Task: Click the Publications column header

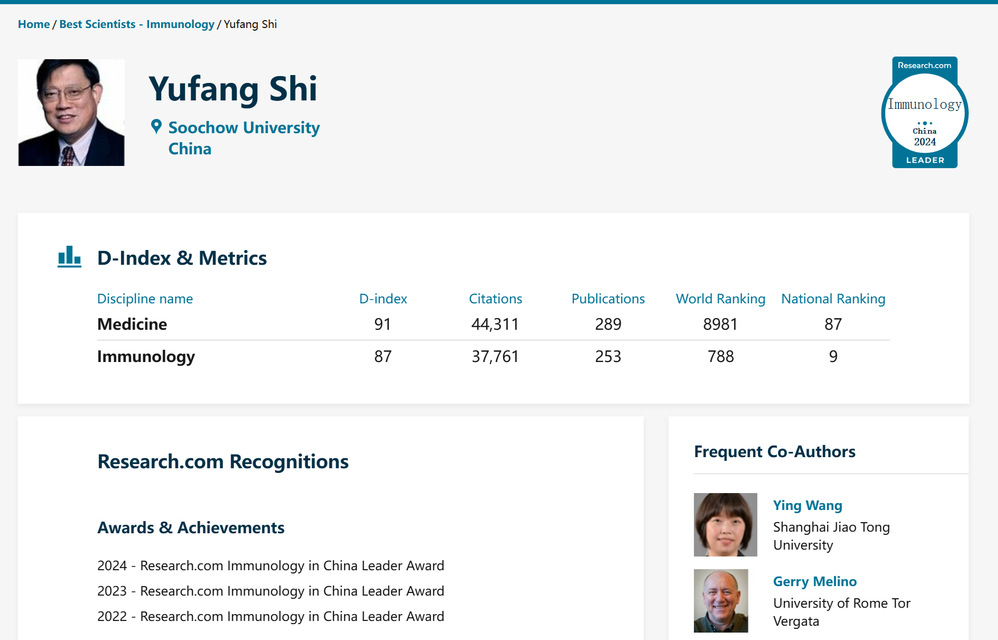Action: click(x=608, y=298)
